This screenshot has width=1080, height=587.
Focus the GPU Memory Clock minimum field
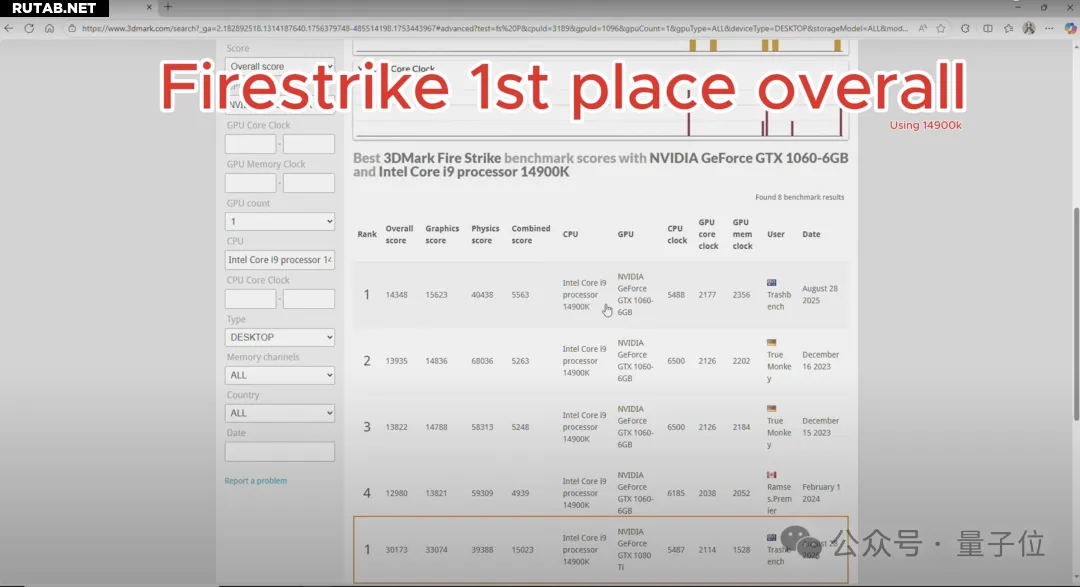tap(250, 183)
